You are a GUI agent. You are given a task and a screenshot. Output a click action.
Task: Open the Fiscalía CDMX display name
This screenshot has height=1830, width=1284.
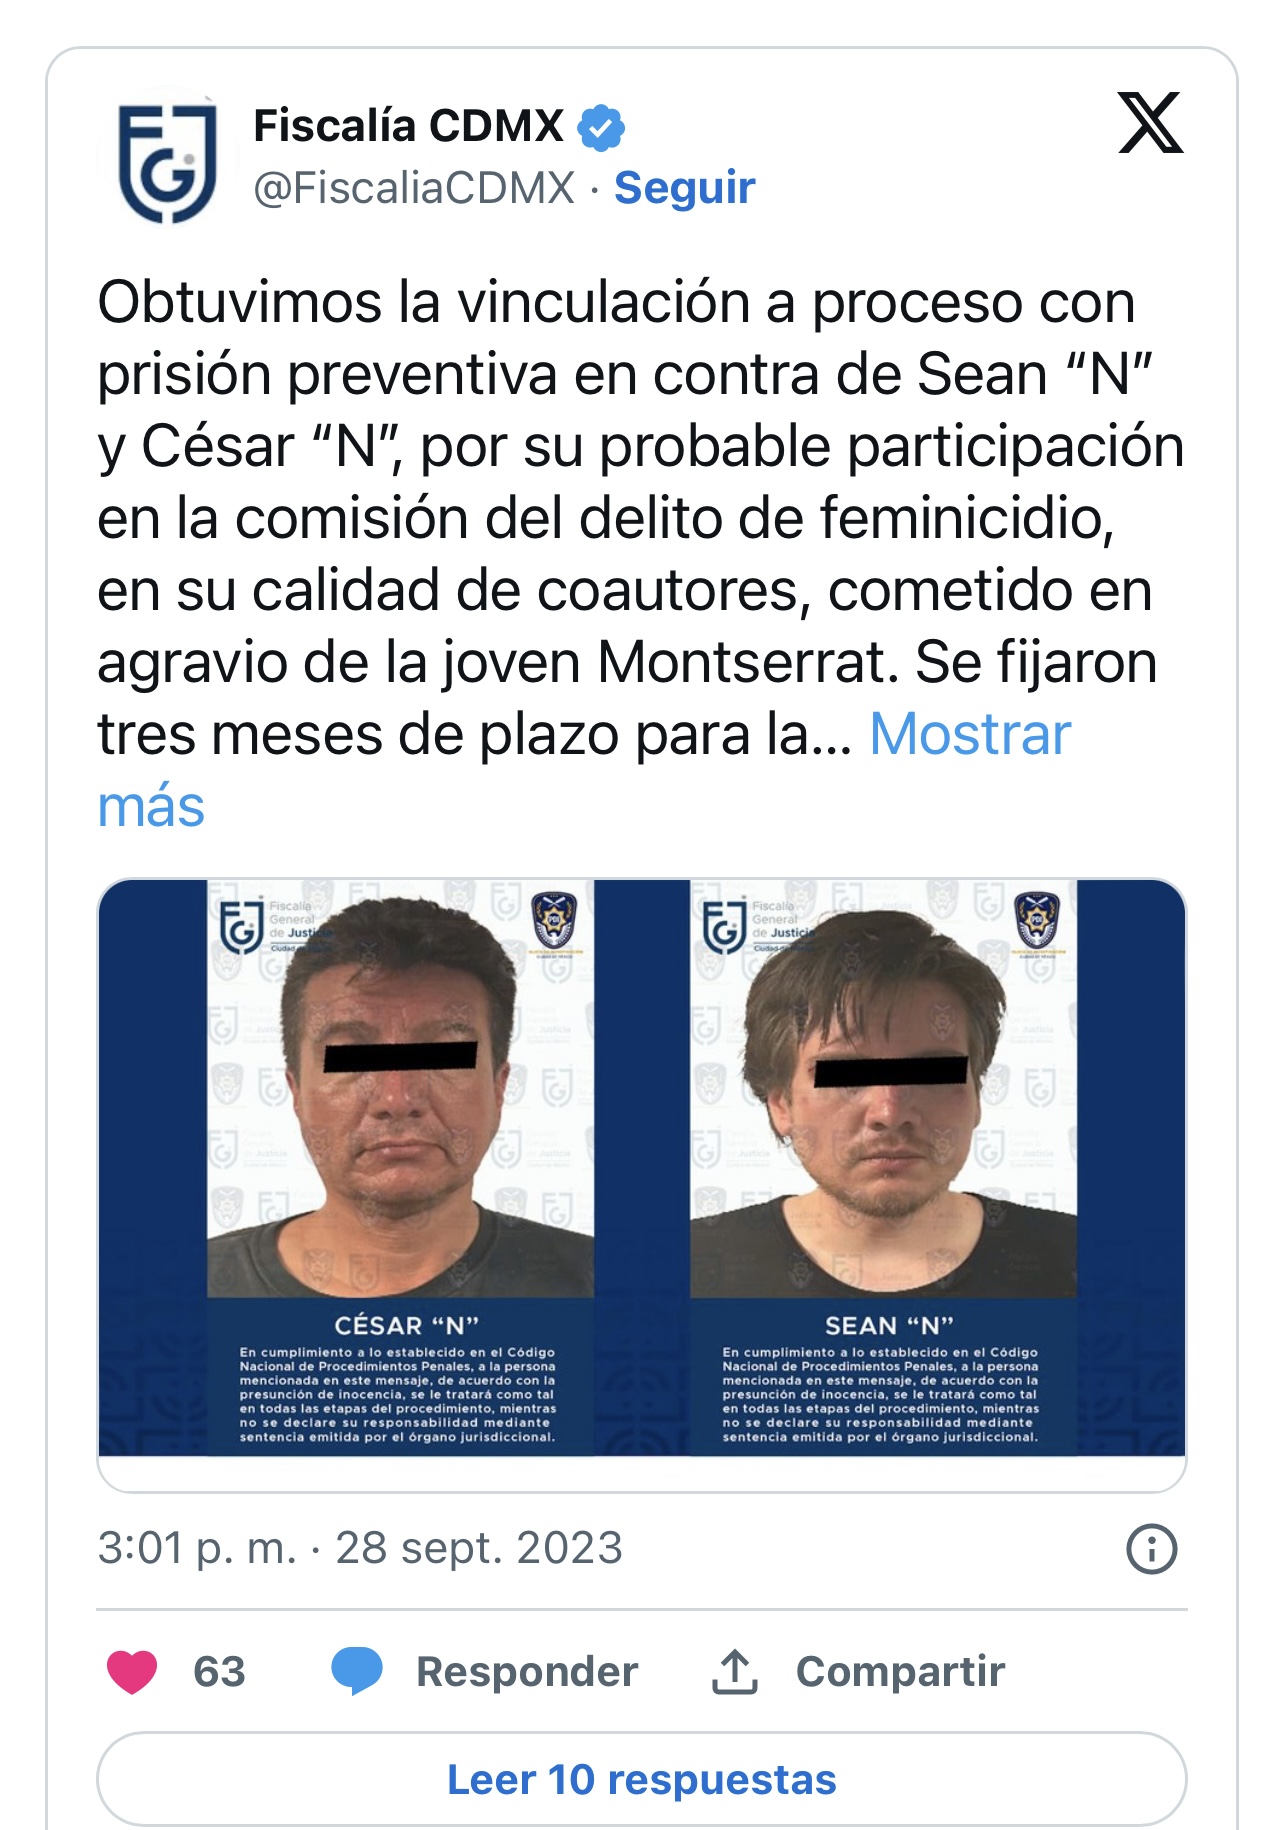[409, 126]
